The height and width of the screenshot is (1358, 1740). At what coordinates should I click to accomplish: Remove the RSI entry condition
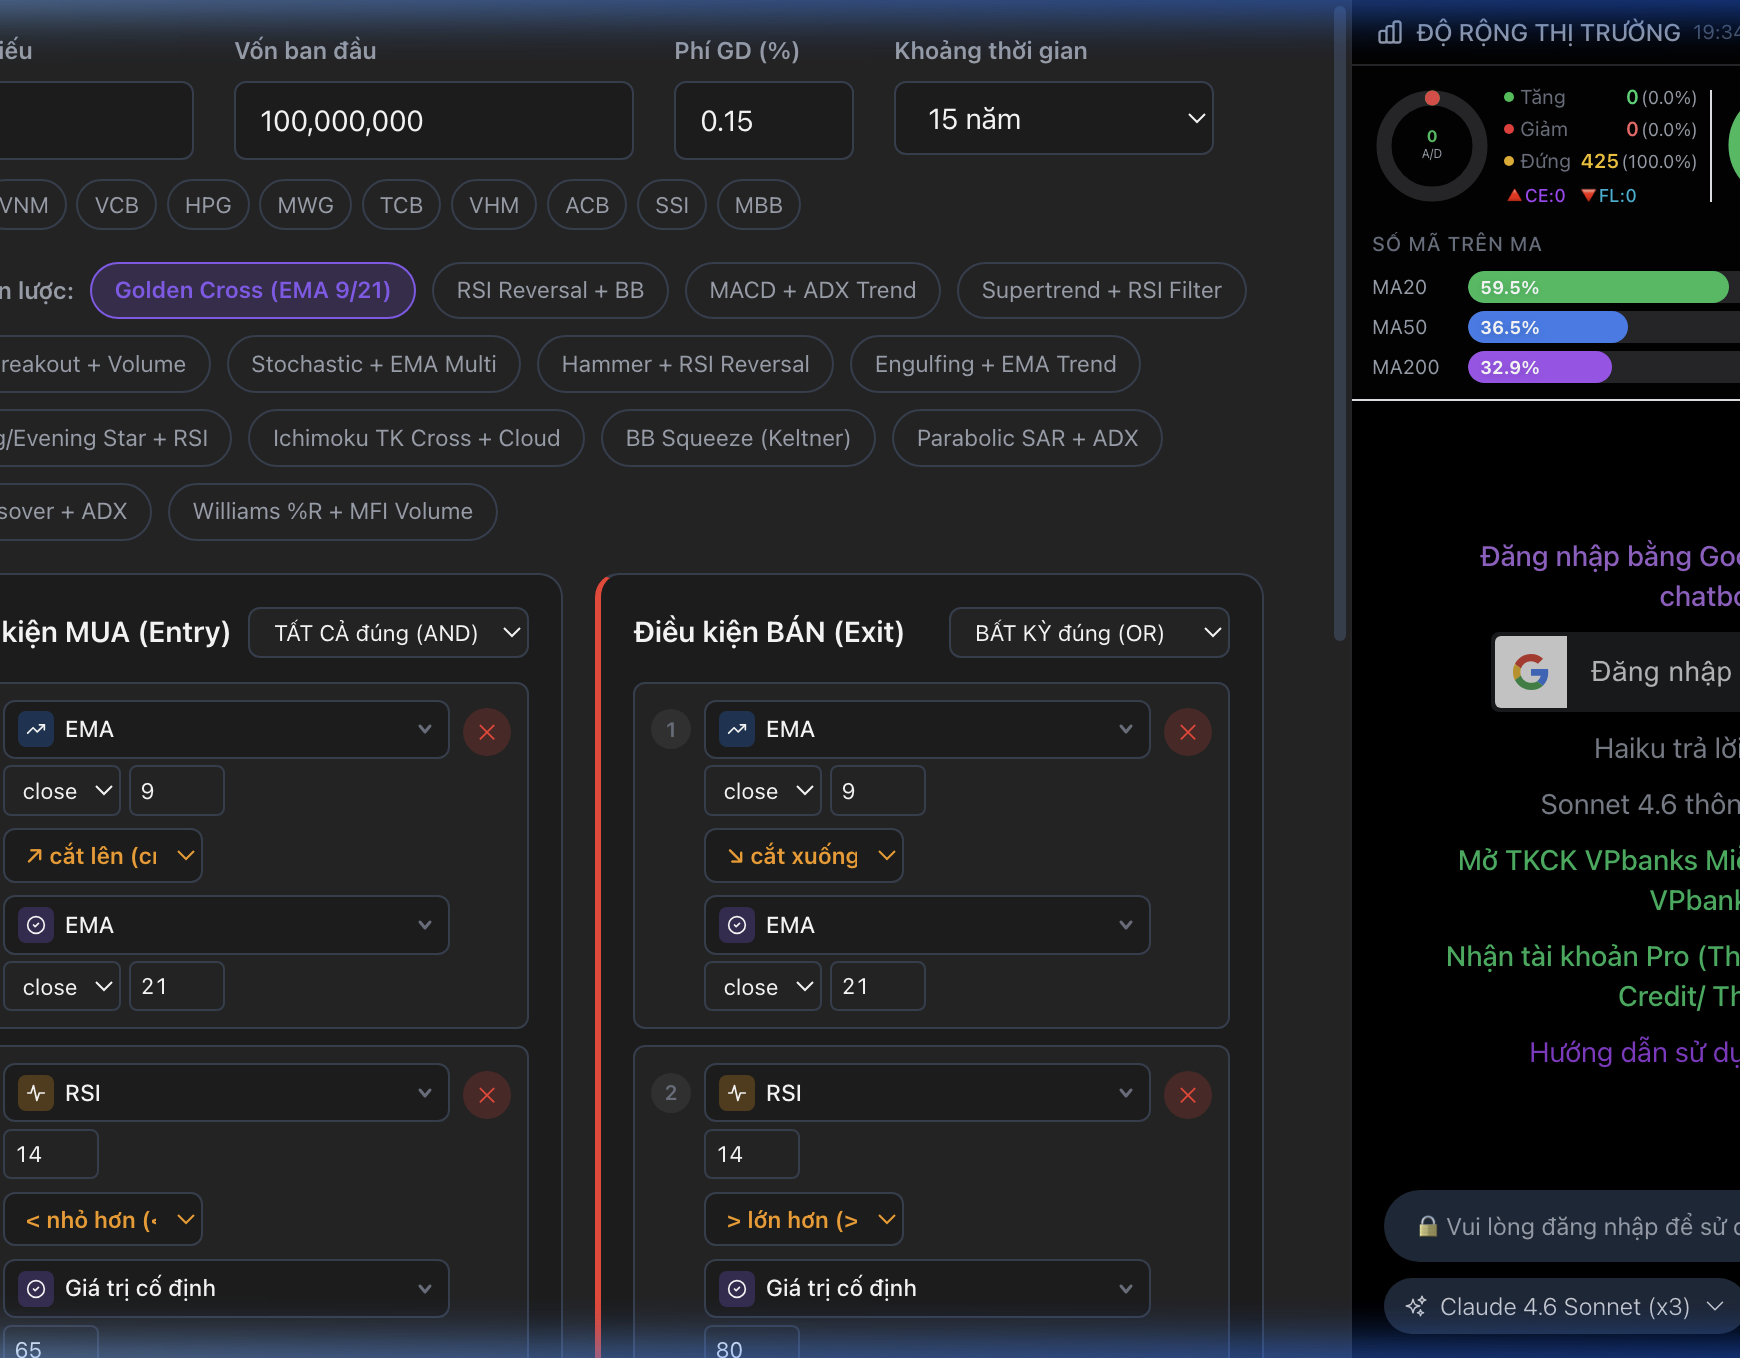[487, 1095]
